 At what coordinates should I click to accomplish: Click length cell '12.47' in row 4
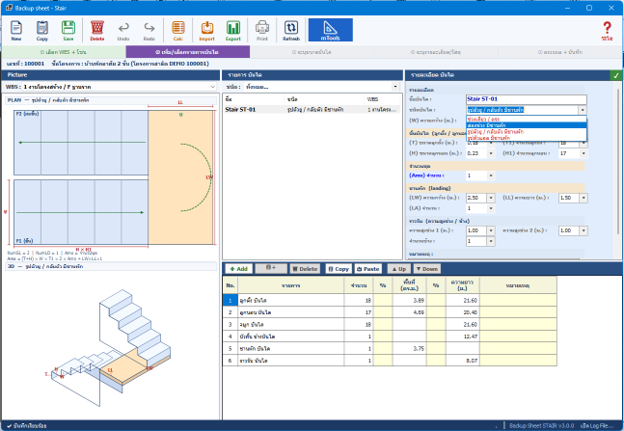pos(462,336)
